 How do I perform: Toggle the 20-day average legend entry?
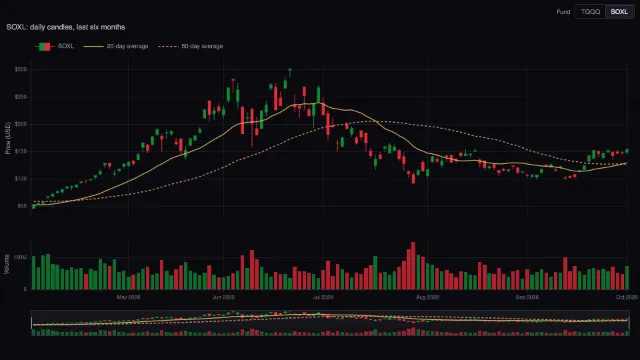[x=116, y=46]
